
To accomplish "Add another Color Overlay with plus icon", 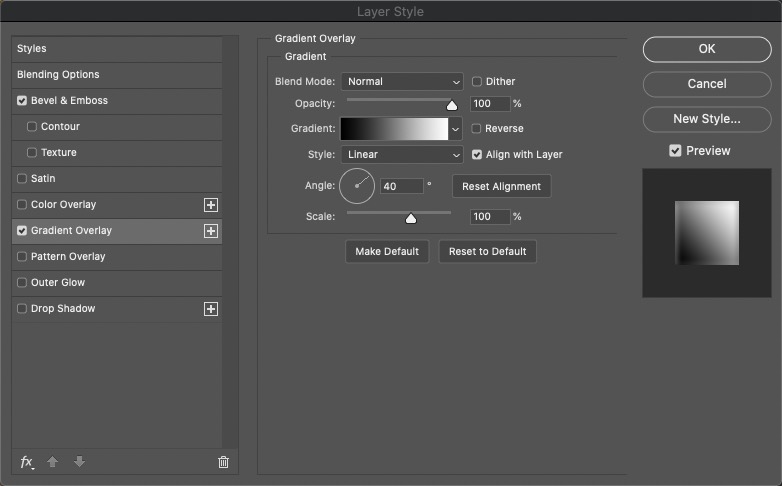I will point(211,205).
